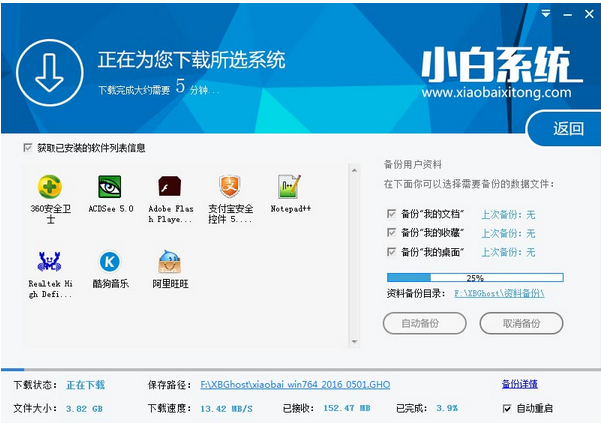The height and width of the screenshot is (426, 601).
Task: Select the 360安全卫士 software icon
Action: (x=49, y=187)
